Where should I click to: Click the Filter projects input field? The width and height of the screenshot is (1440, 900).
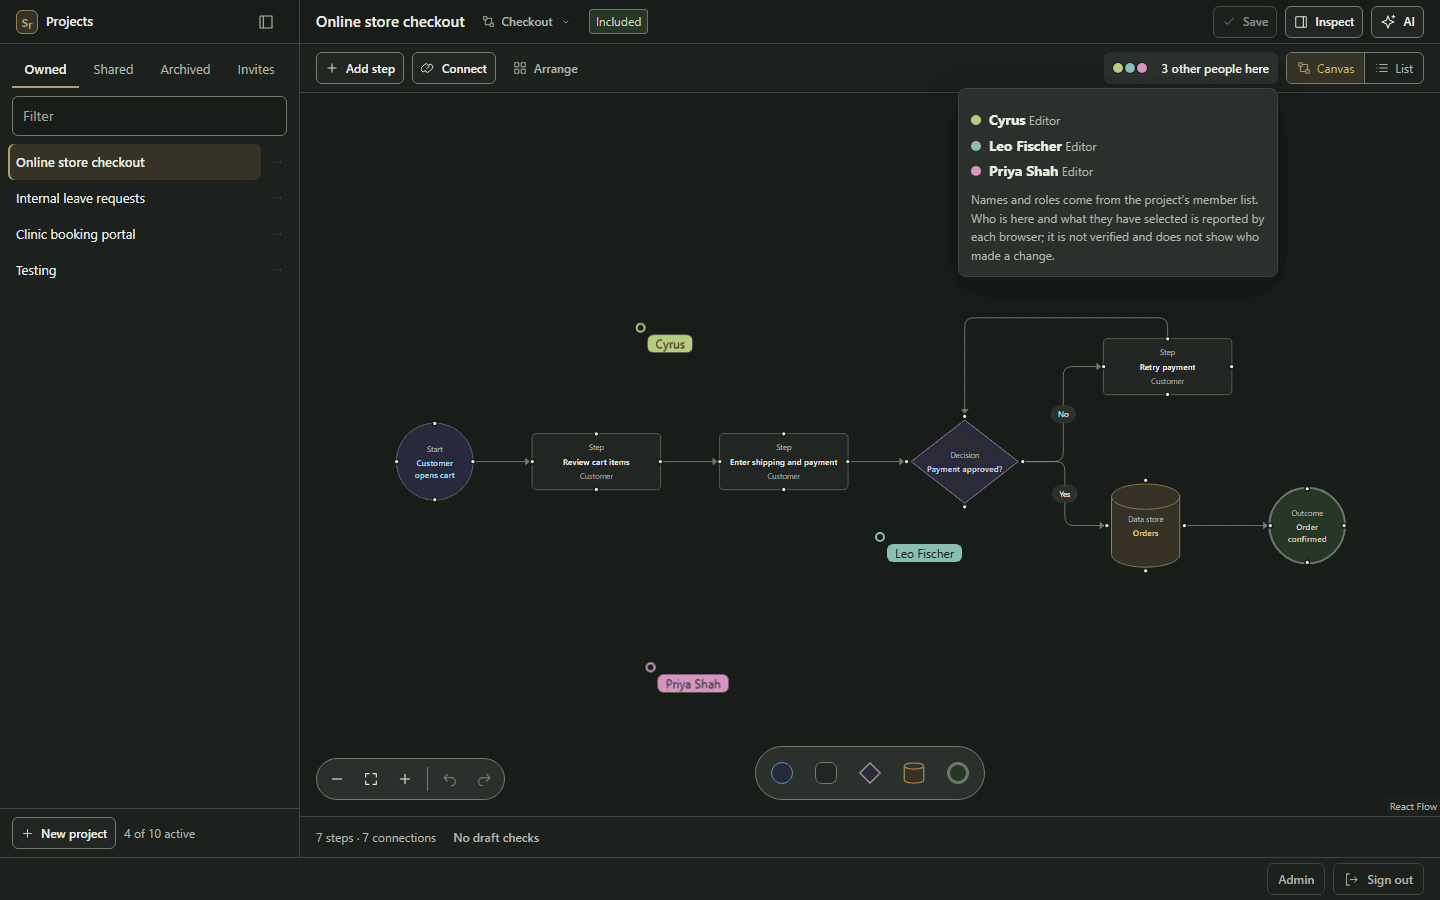(x=149, y=116)
